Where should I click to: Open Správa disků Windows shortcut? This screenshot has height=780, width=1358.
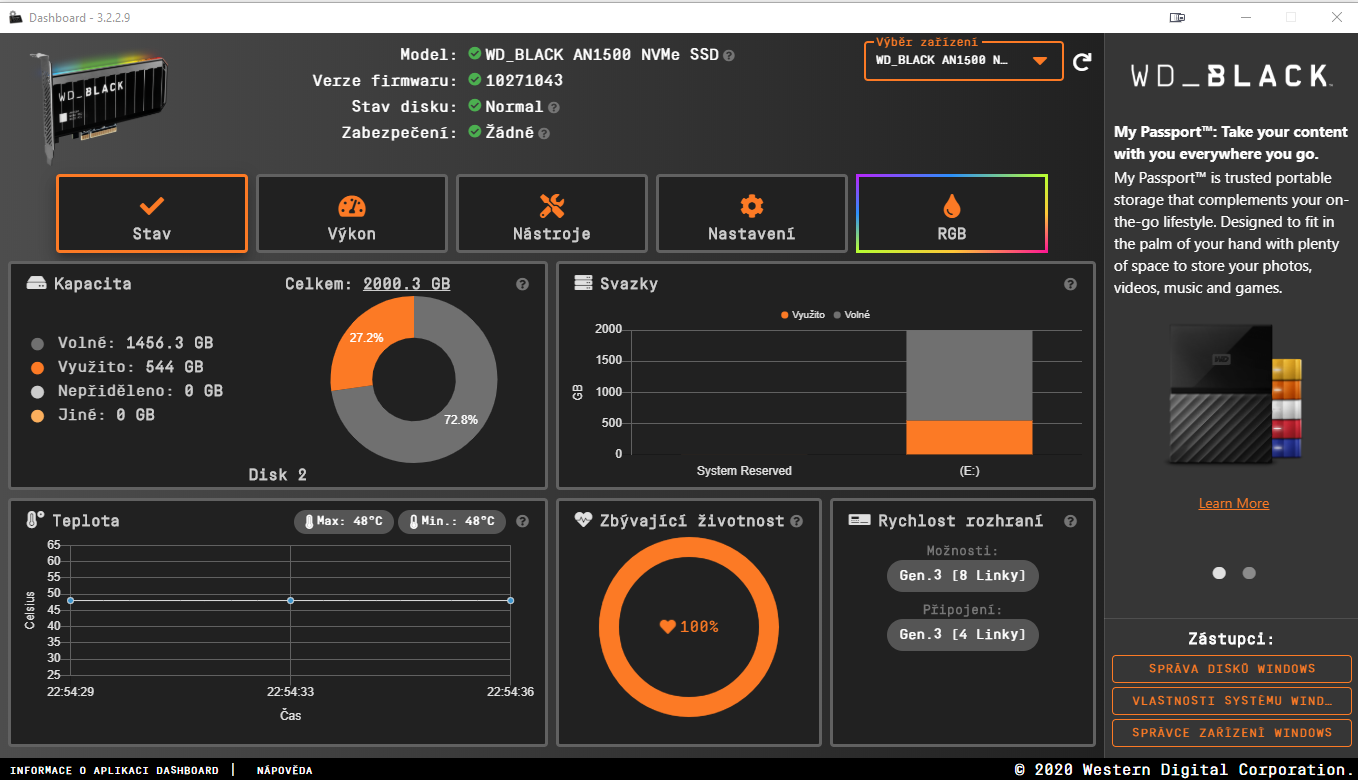pos(1232,669)
